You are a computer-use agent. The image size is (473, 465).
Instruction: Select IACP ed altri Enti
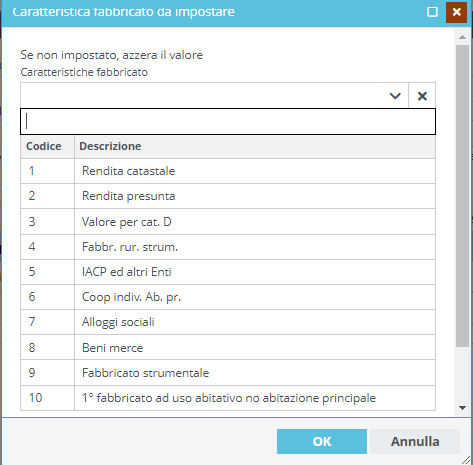point(228,272)
